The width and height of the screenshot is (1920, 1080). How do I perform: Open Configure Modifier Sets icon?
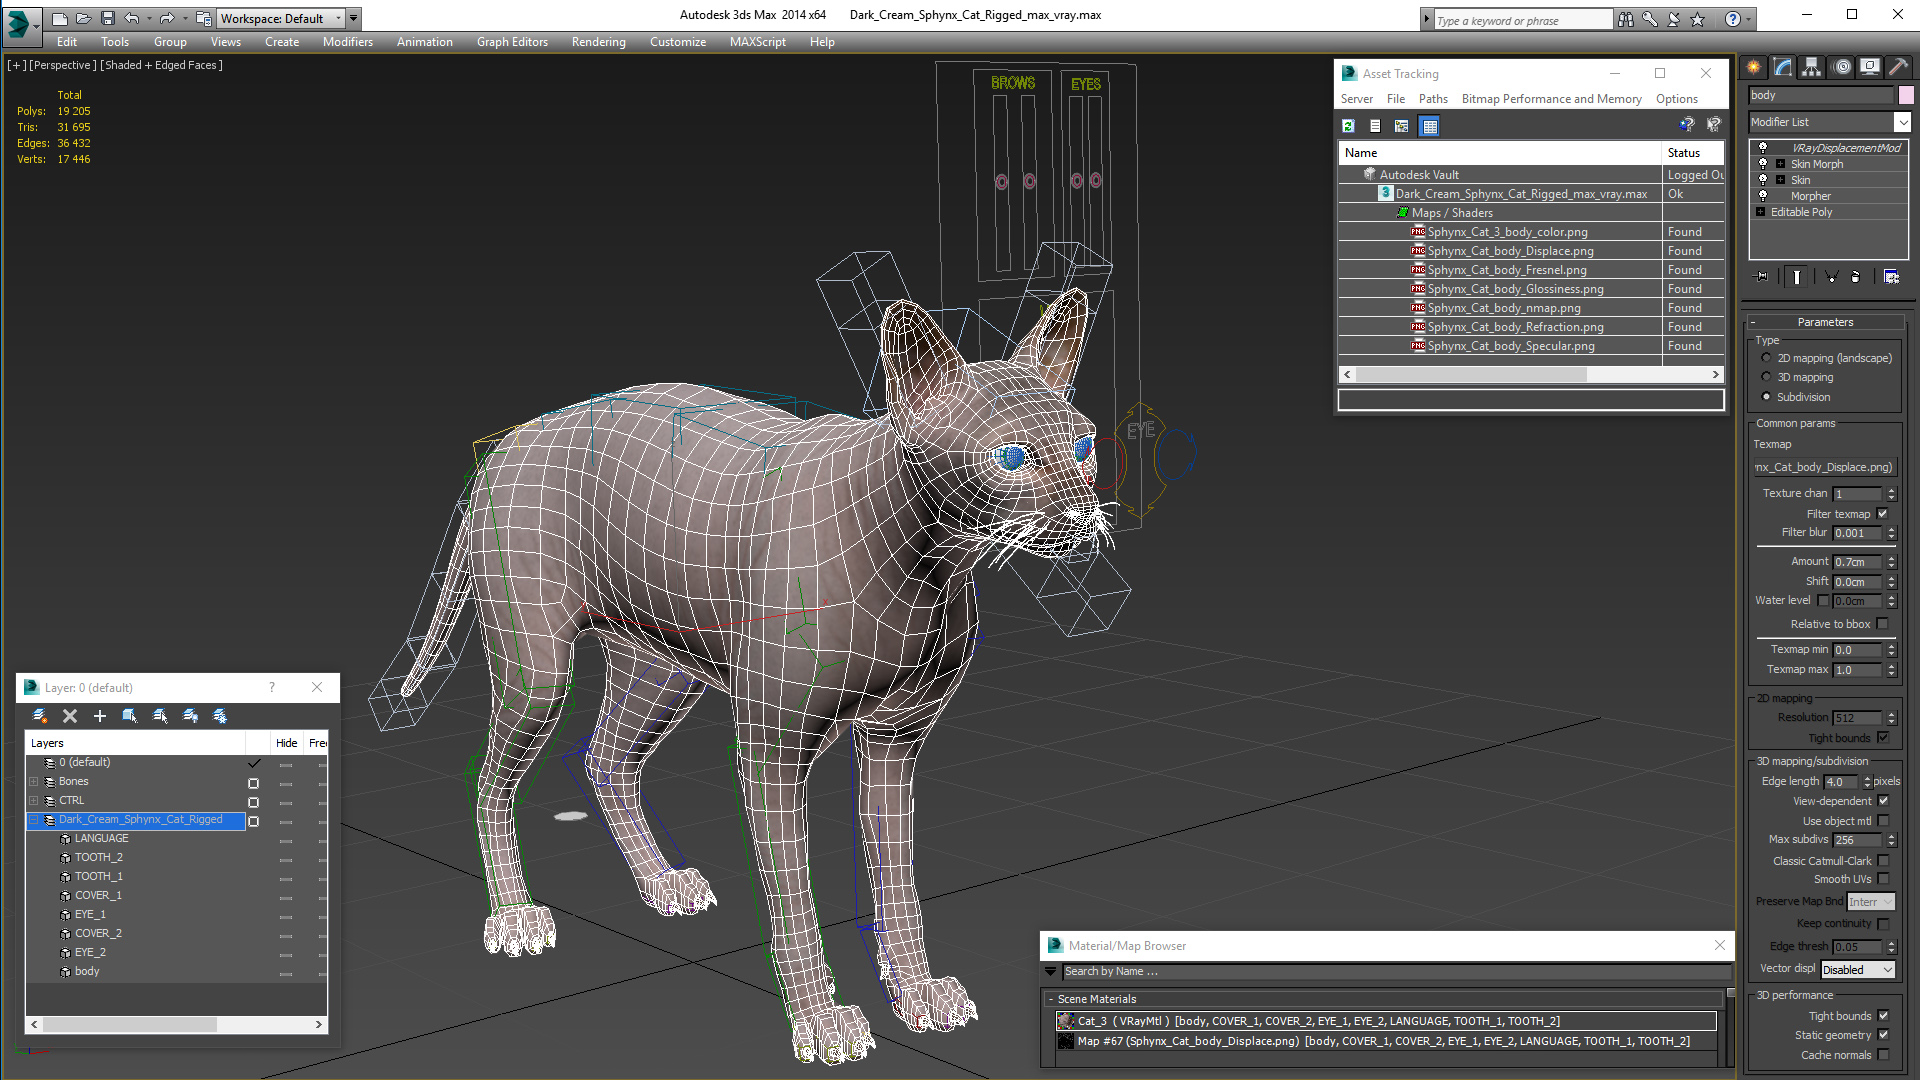1891,277
